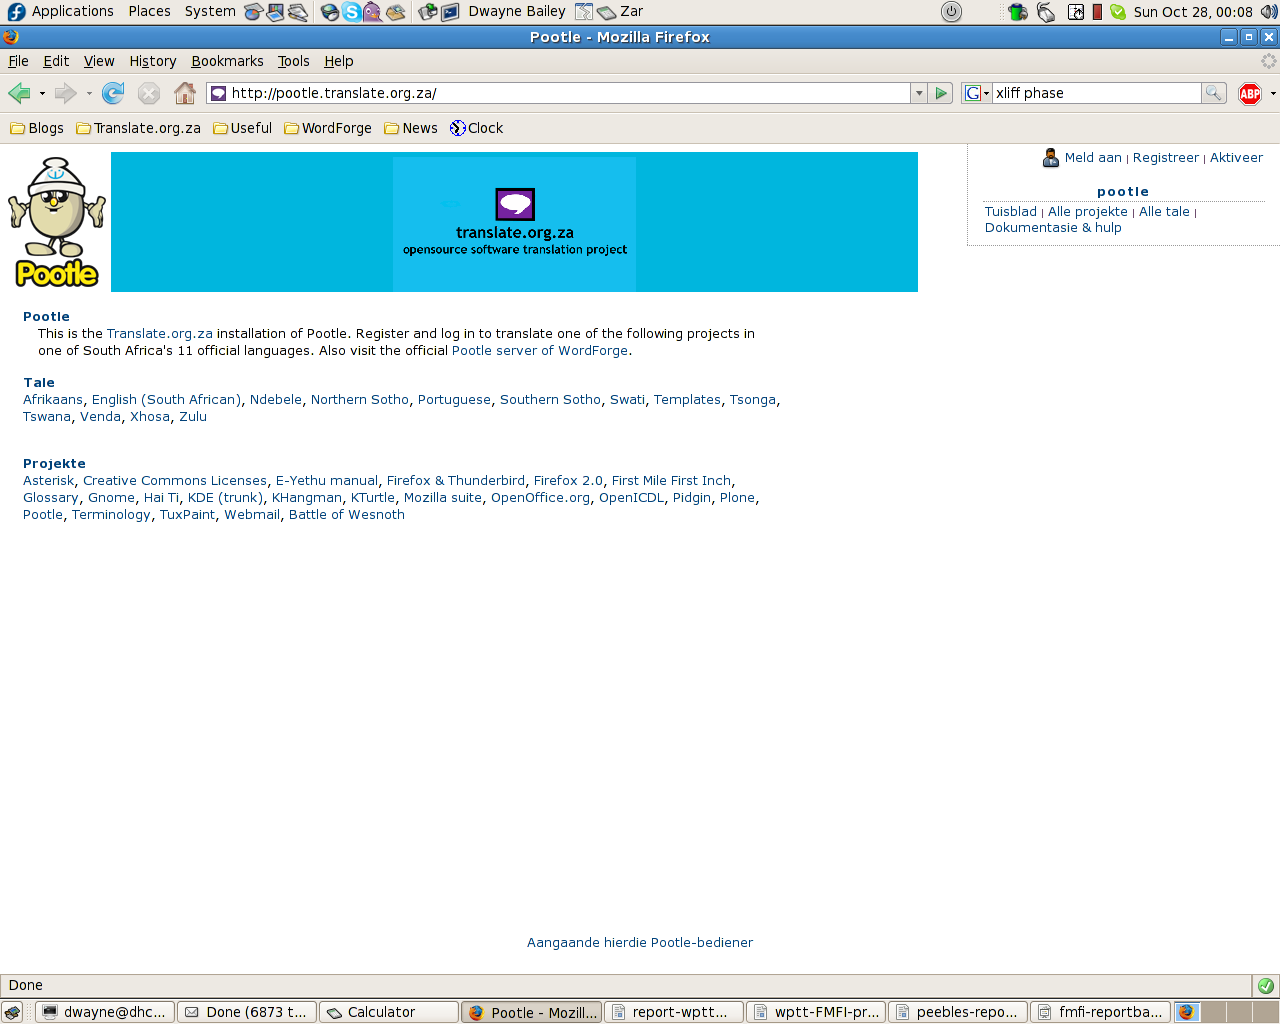Click the calculator launcher icon next to Zar

click(x=606, y=12)
